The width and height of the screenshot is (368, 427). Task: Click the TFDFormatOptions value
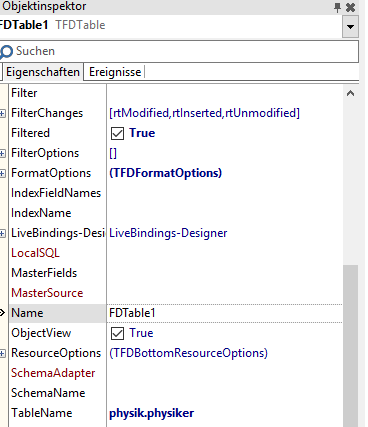[165, 173]
